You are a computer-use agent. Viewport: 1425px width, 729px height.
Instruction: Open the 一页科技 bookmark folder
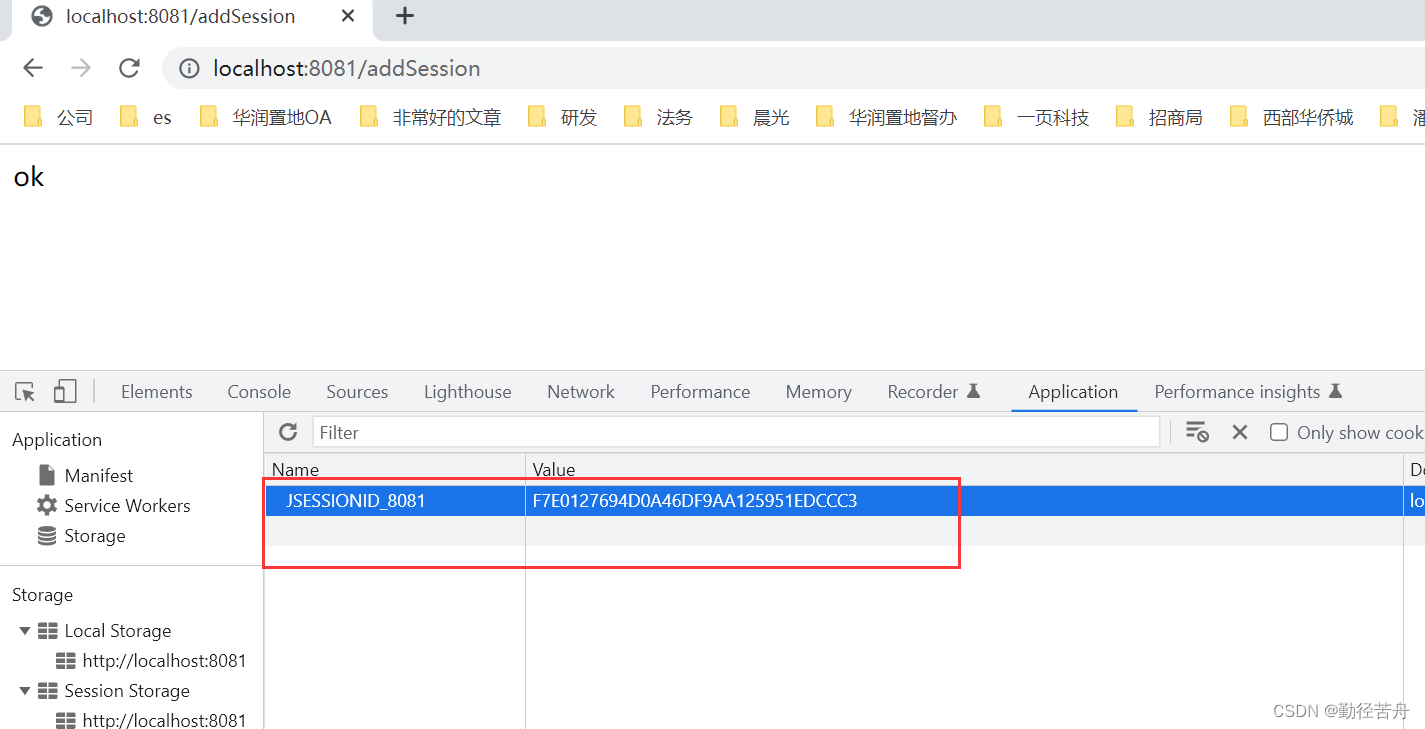[x=1036, y=118]
